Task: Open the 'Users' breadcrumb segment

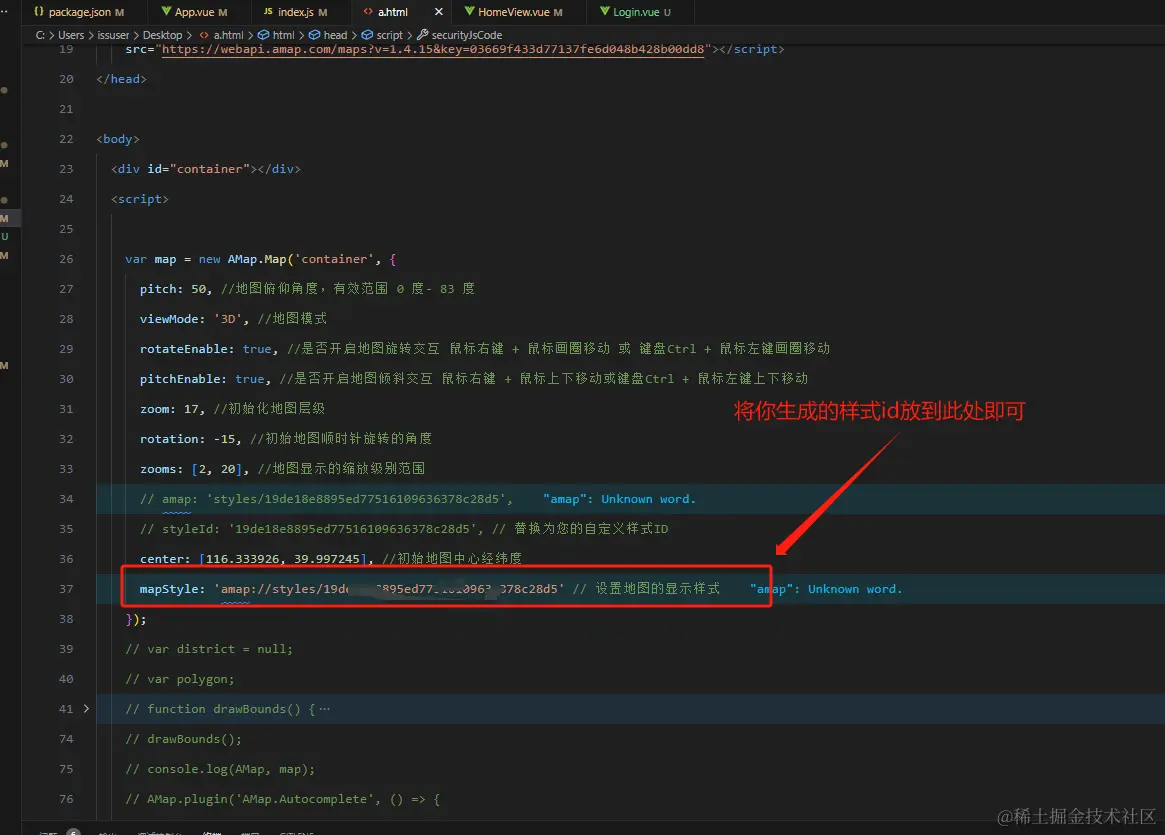Action: (71, 35)
